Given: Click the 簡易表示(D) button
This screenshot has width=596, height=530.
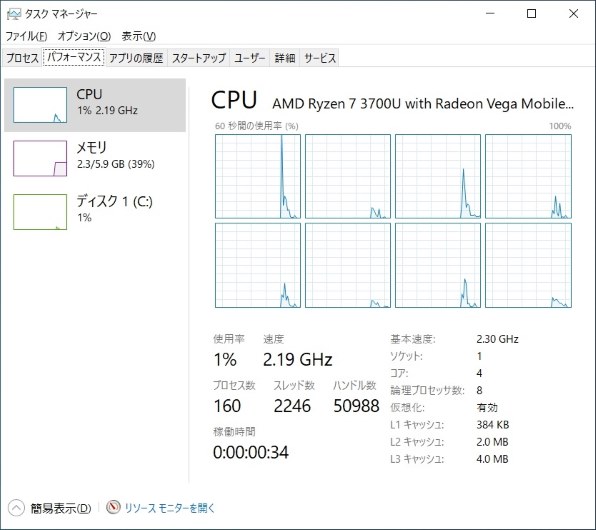Looking at the screenshot, I should [61, 508].
